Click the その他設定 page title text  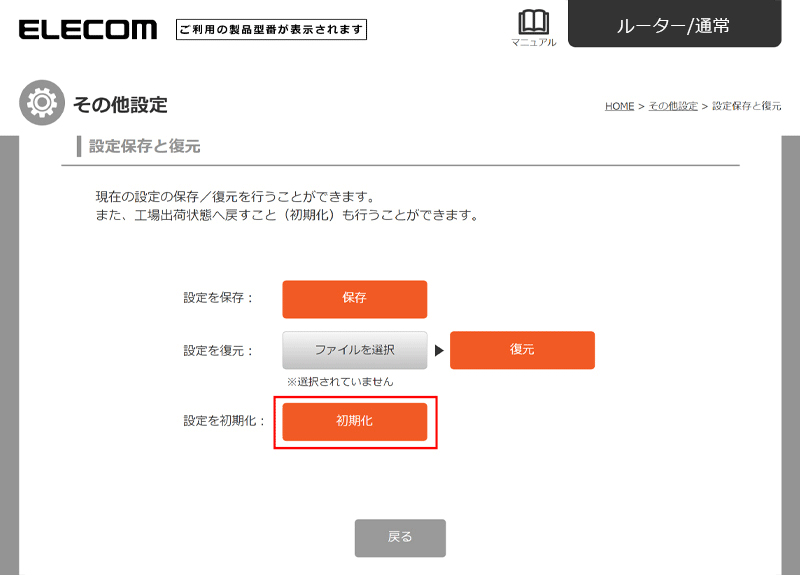click(x=120, y=104)
